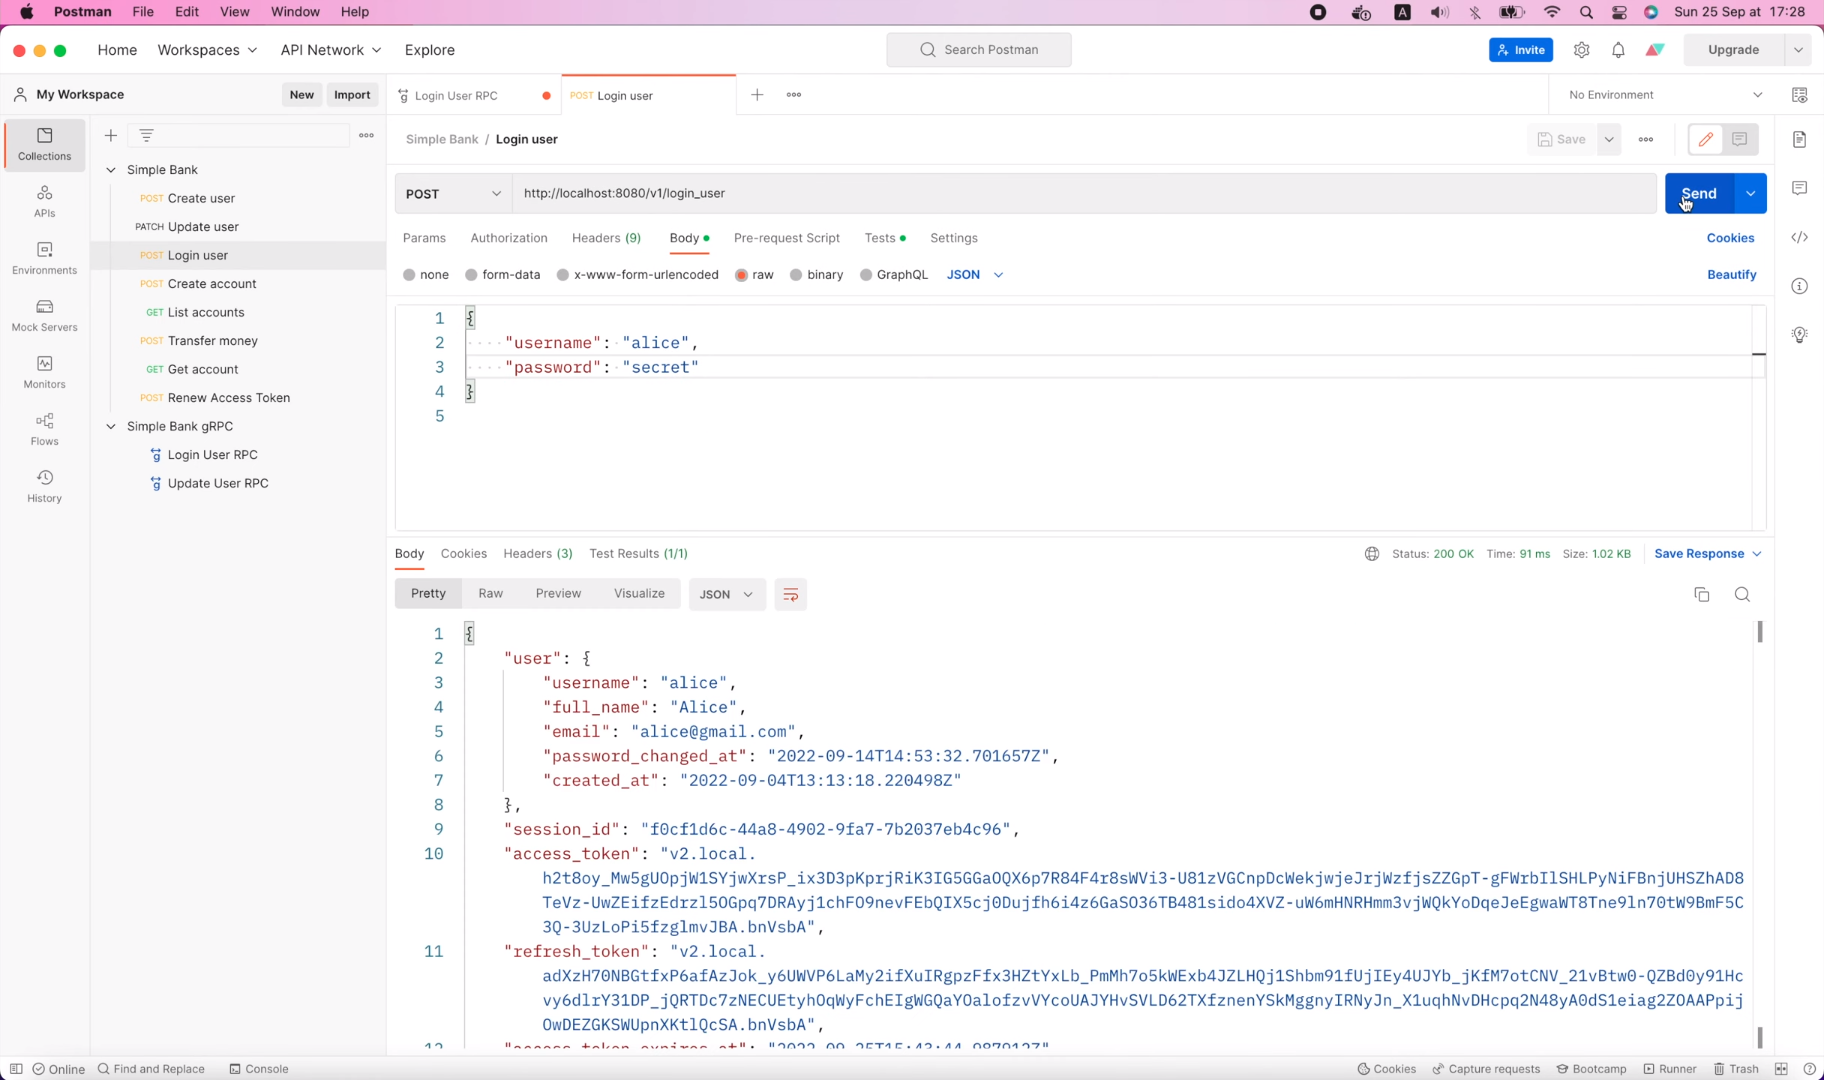Switch to the Params tab
The height and width of the screenshot is (1080, 1824).
coord(424,238)
